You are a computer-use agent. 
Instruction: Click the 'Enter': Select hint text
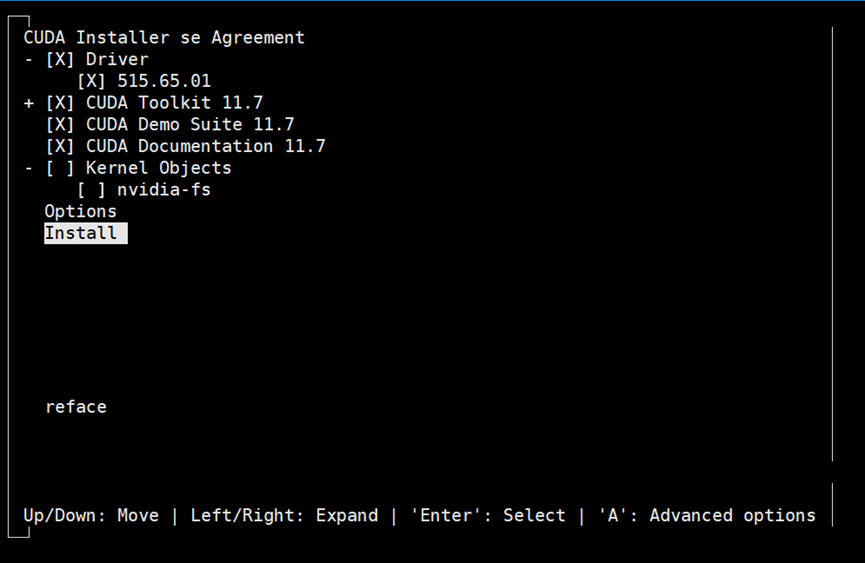pyautogui.click(x=488, y=516)
